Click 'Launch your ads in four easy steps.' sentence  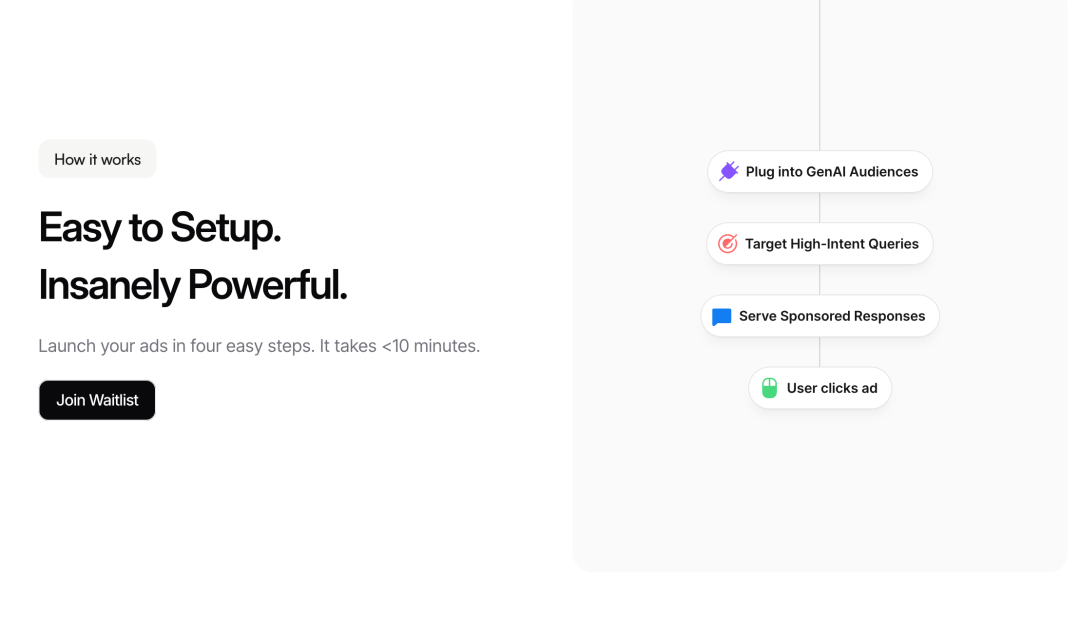[x=176, y=346]
